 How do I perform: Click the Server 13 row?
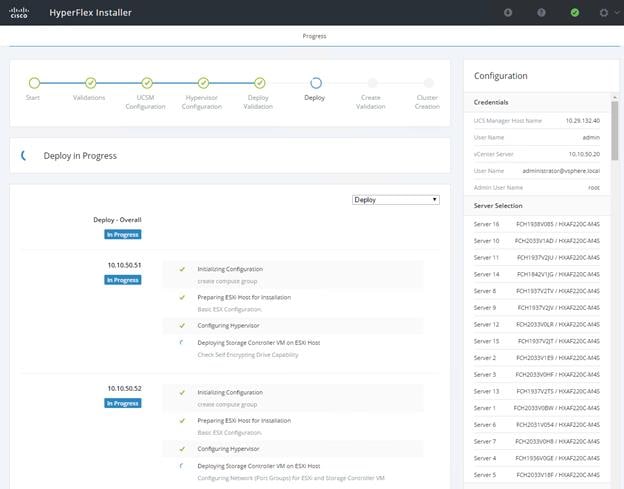[536, 392]
